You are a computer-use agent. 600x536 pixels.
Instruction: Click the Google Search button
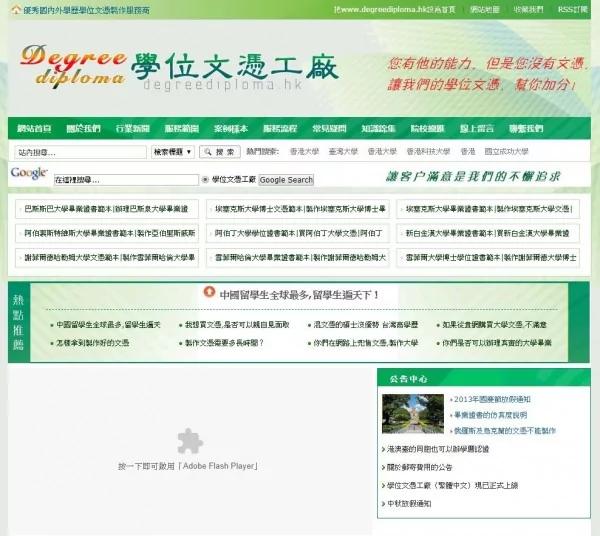[x=286, y=180]
